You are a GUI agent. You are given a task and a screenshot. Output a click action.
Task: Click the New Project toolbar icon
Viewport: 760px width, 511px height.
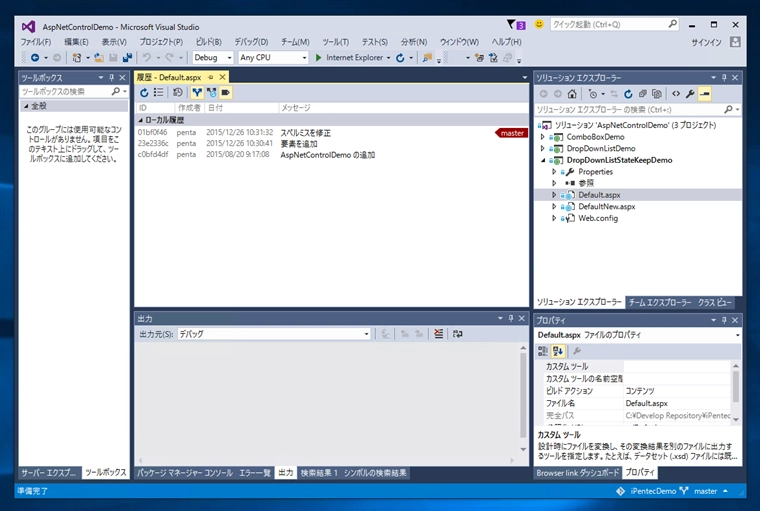[77, 58]
